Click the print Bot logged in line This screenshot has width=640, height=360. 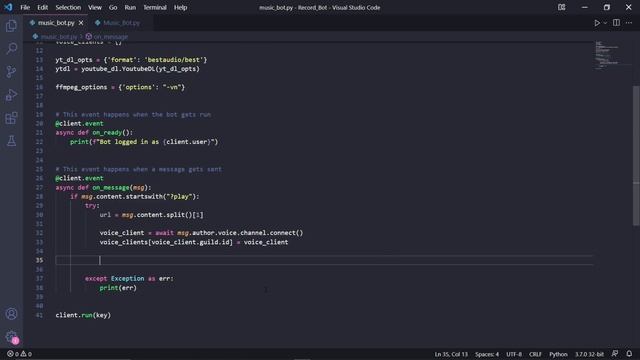(144, 142)
